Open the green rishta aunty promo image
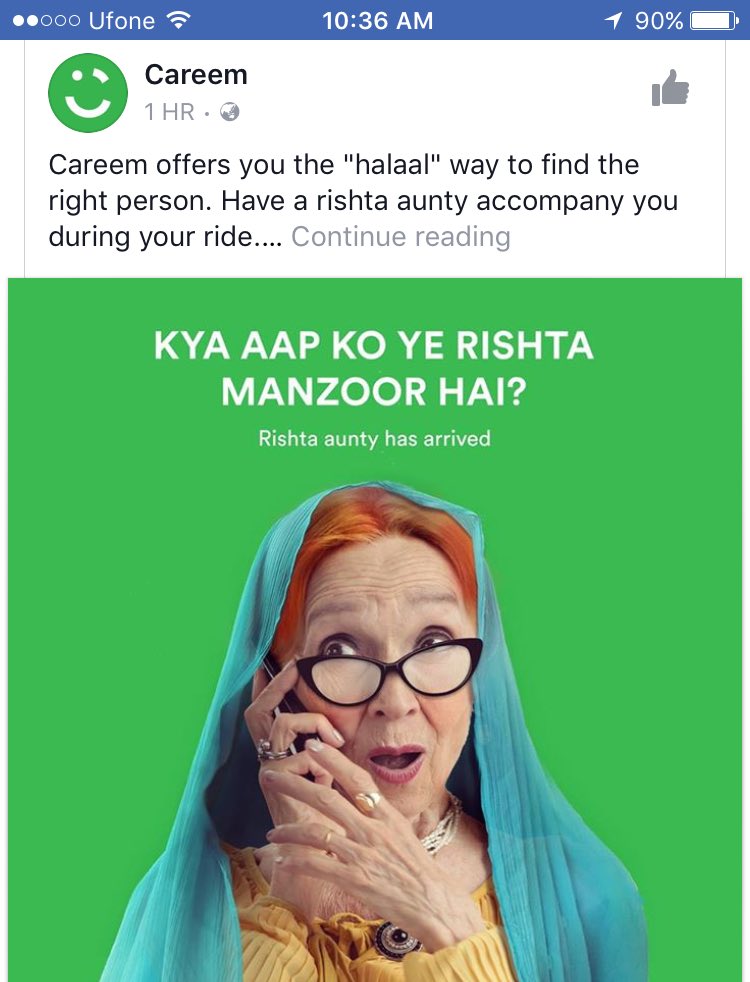 tap(375, 629)
